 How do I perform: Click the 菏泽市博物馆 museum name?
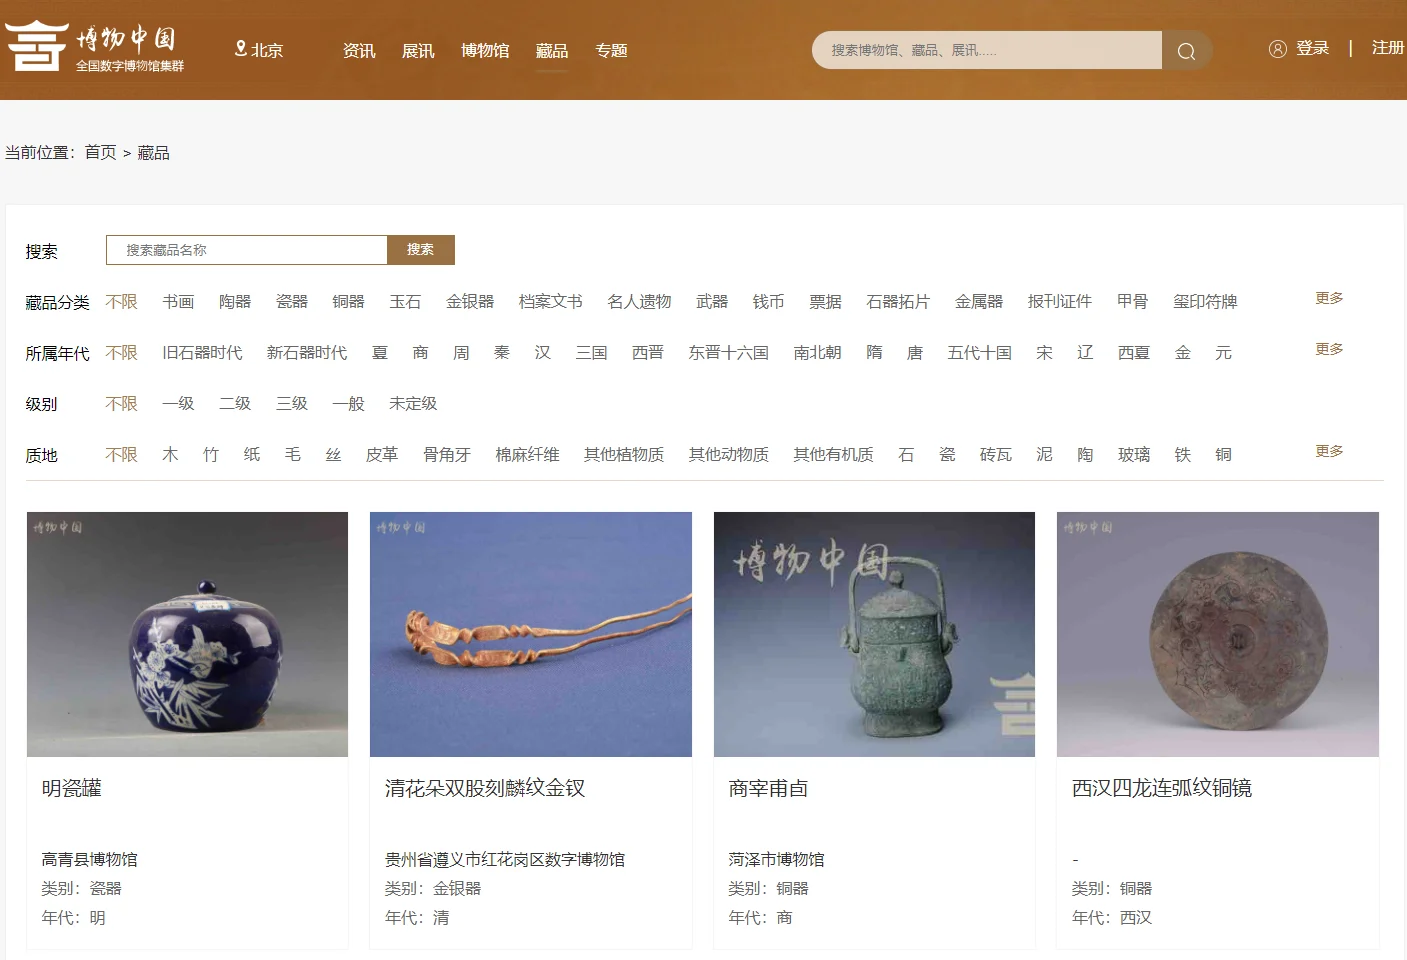coord(776,859)
